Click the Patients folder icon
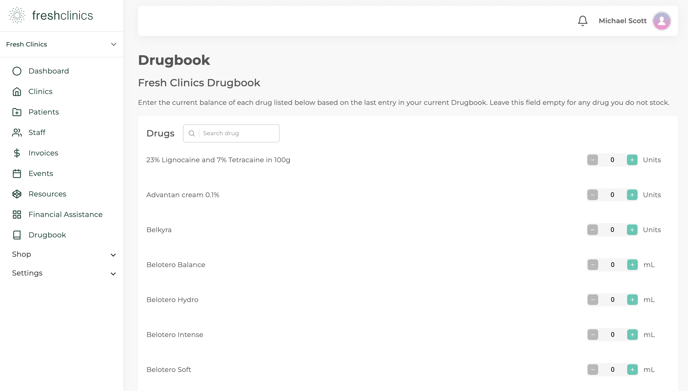The image size is (688, 391). tap(17, 112)
